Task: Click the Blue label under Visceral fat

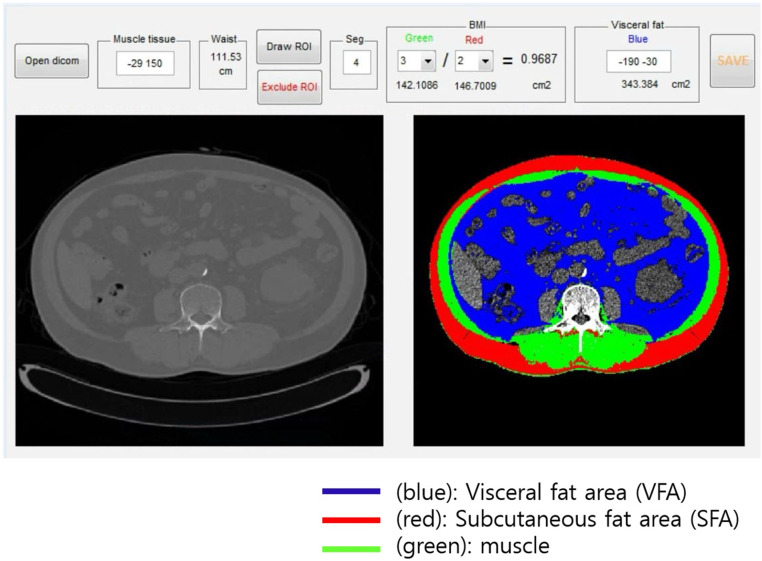Action: (x=638, y=39)
